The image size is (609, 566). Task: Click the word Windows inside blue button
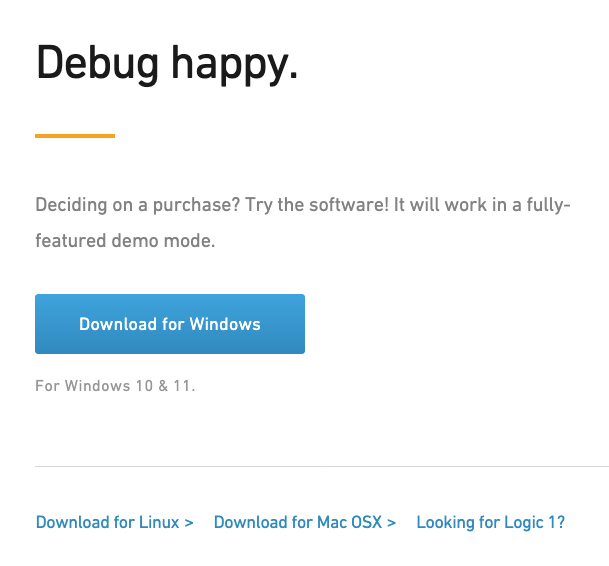pyautogui.click(x=225, y=324)
